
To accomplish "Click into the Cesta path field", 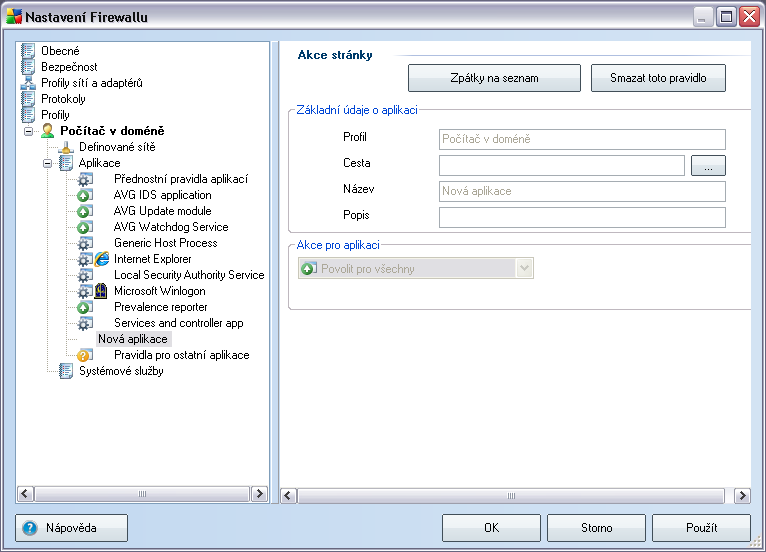I will point(562,166).
